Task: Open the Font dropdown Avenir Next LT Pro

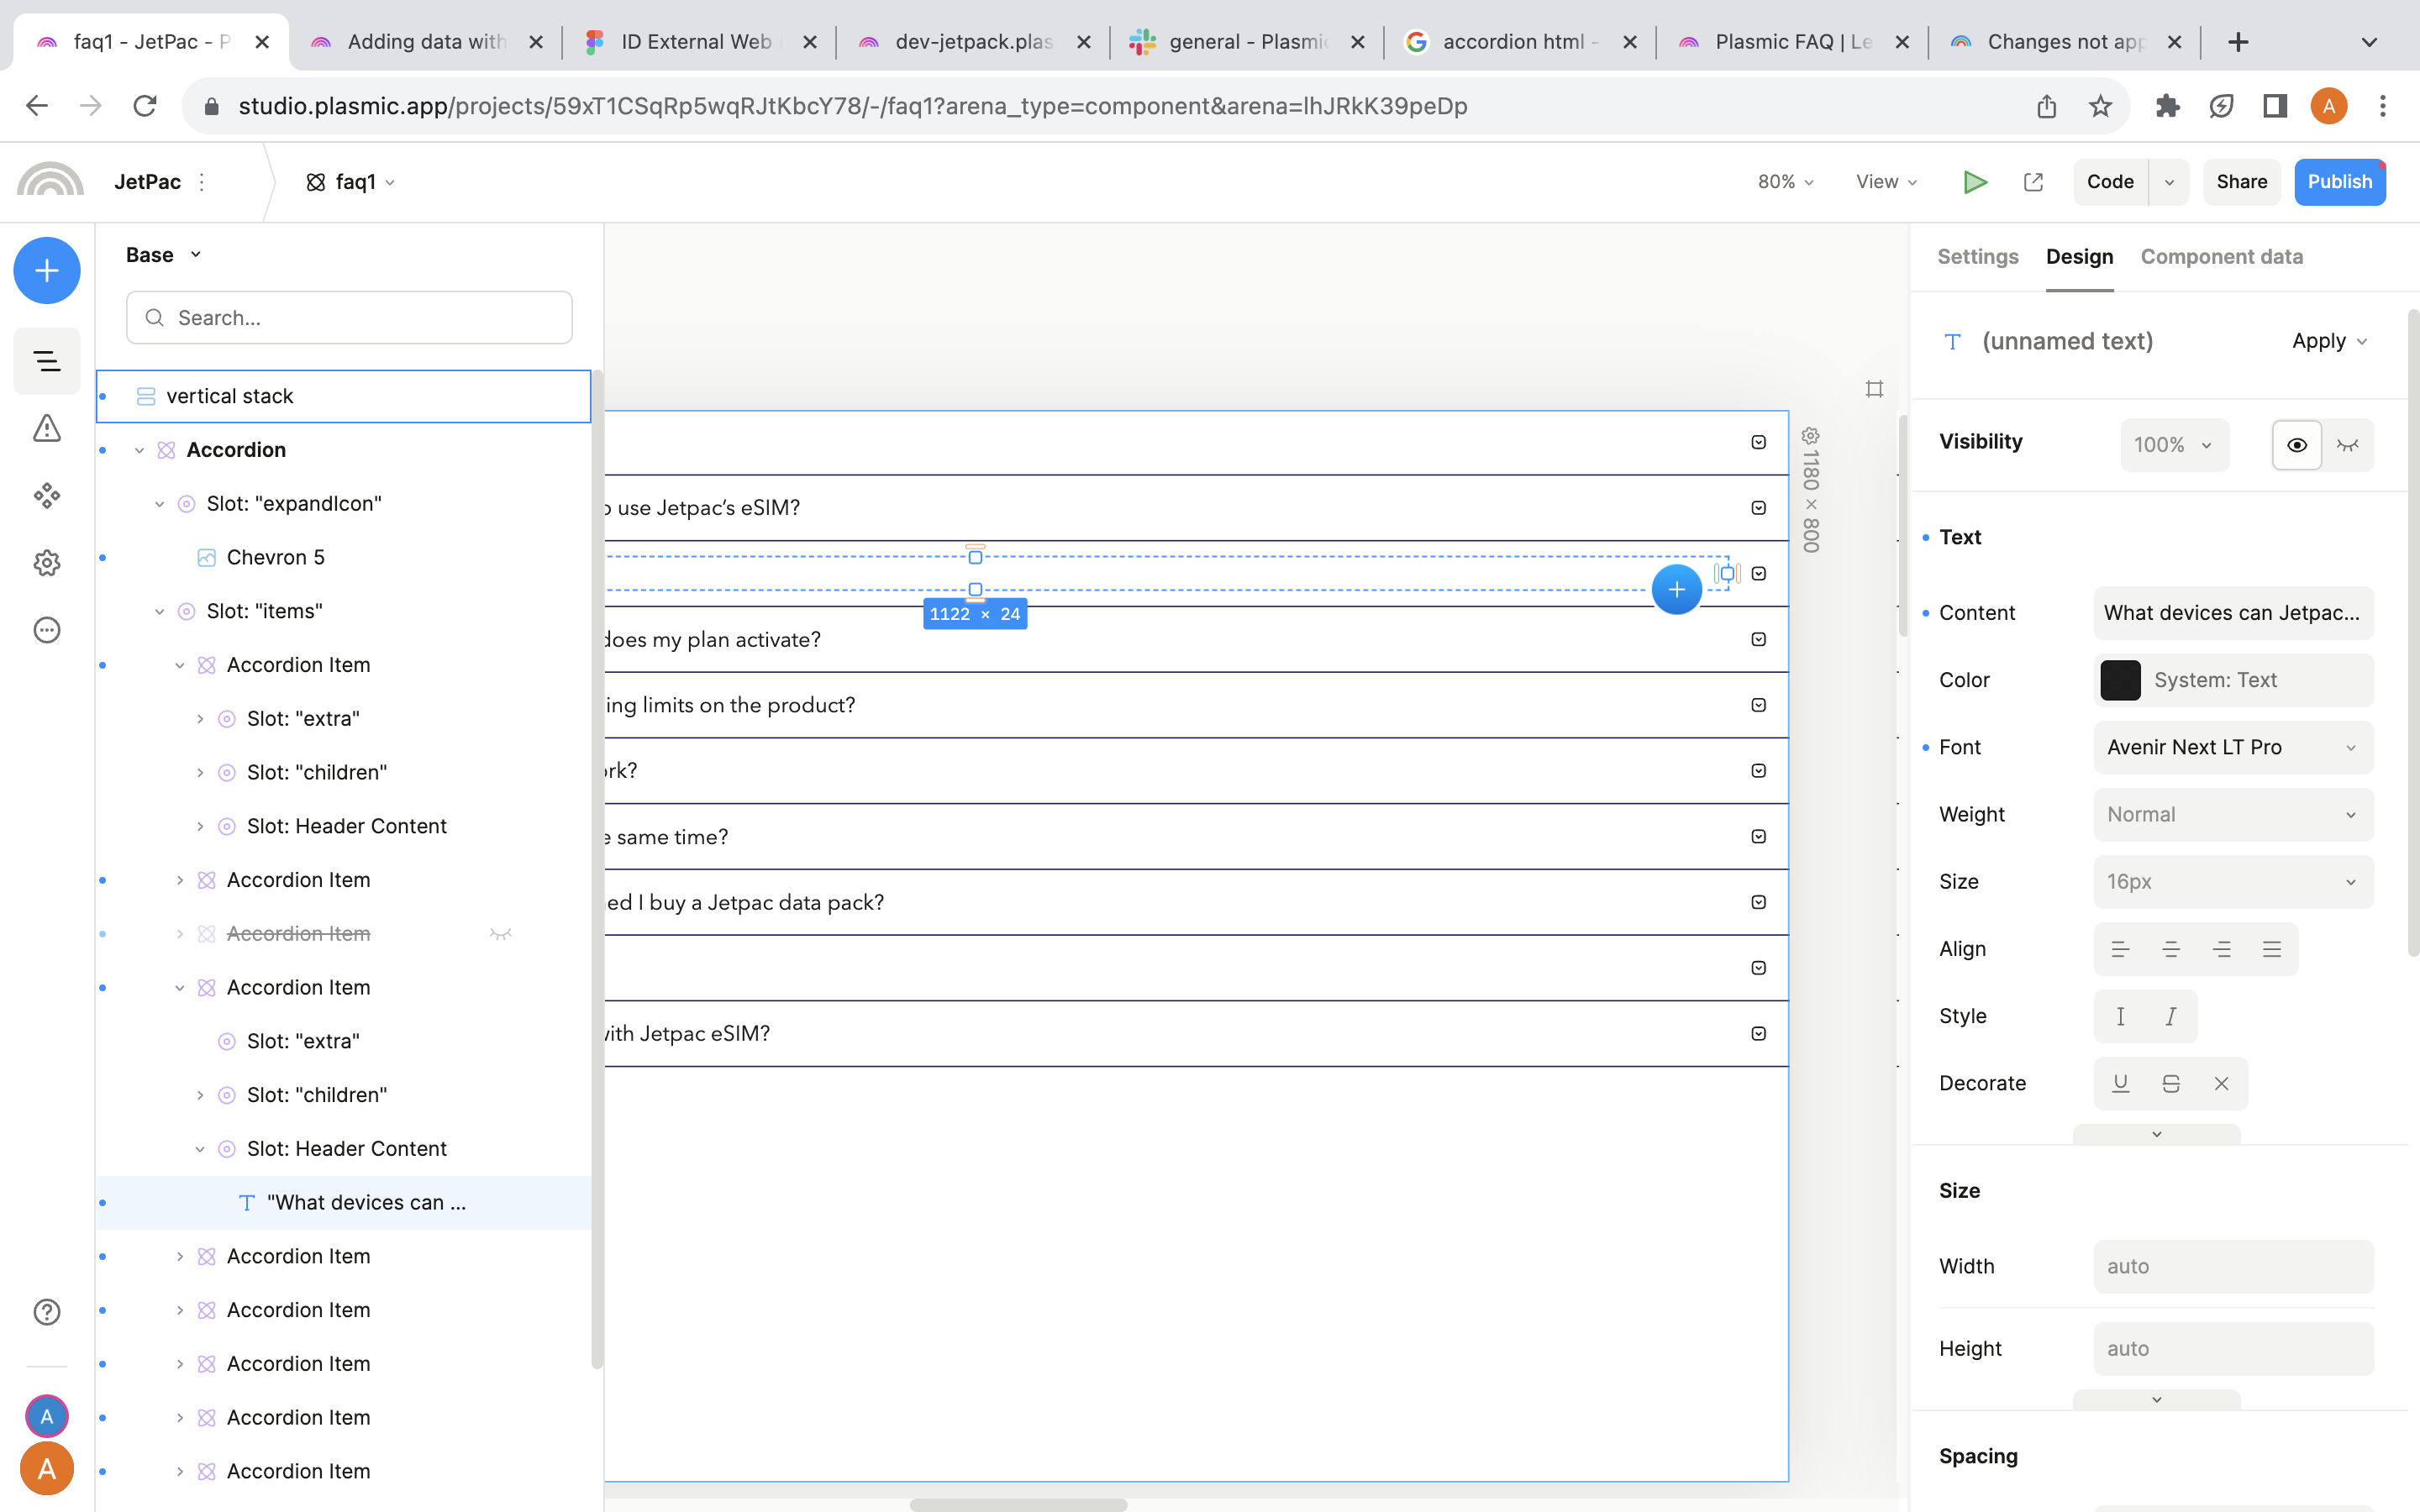Action: click(x=2232, y=747)
